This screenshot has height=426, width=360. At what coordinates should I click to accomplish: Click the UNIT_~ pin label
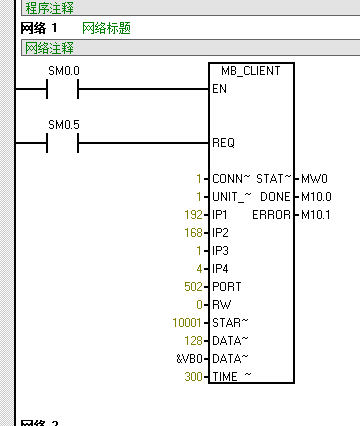(232, 197)
